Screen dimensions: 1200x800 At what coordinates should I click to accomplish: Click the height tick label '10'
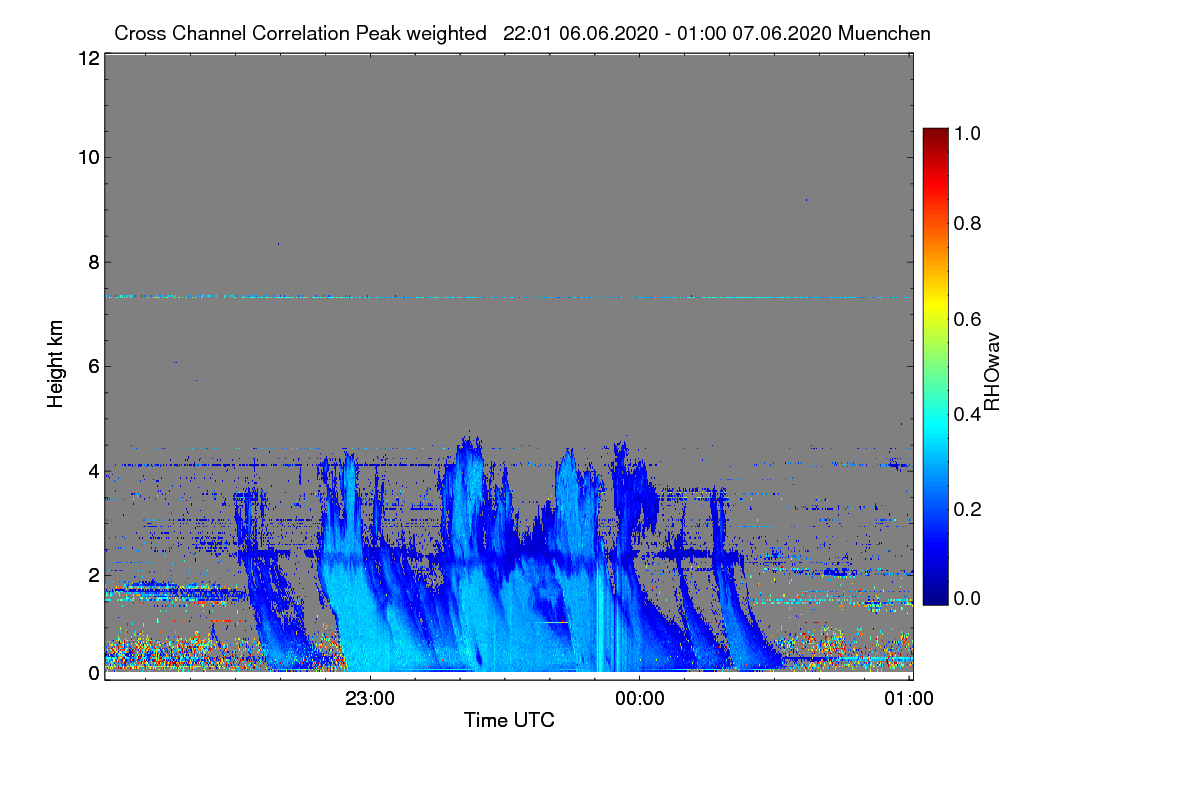(x=87, y=158)
